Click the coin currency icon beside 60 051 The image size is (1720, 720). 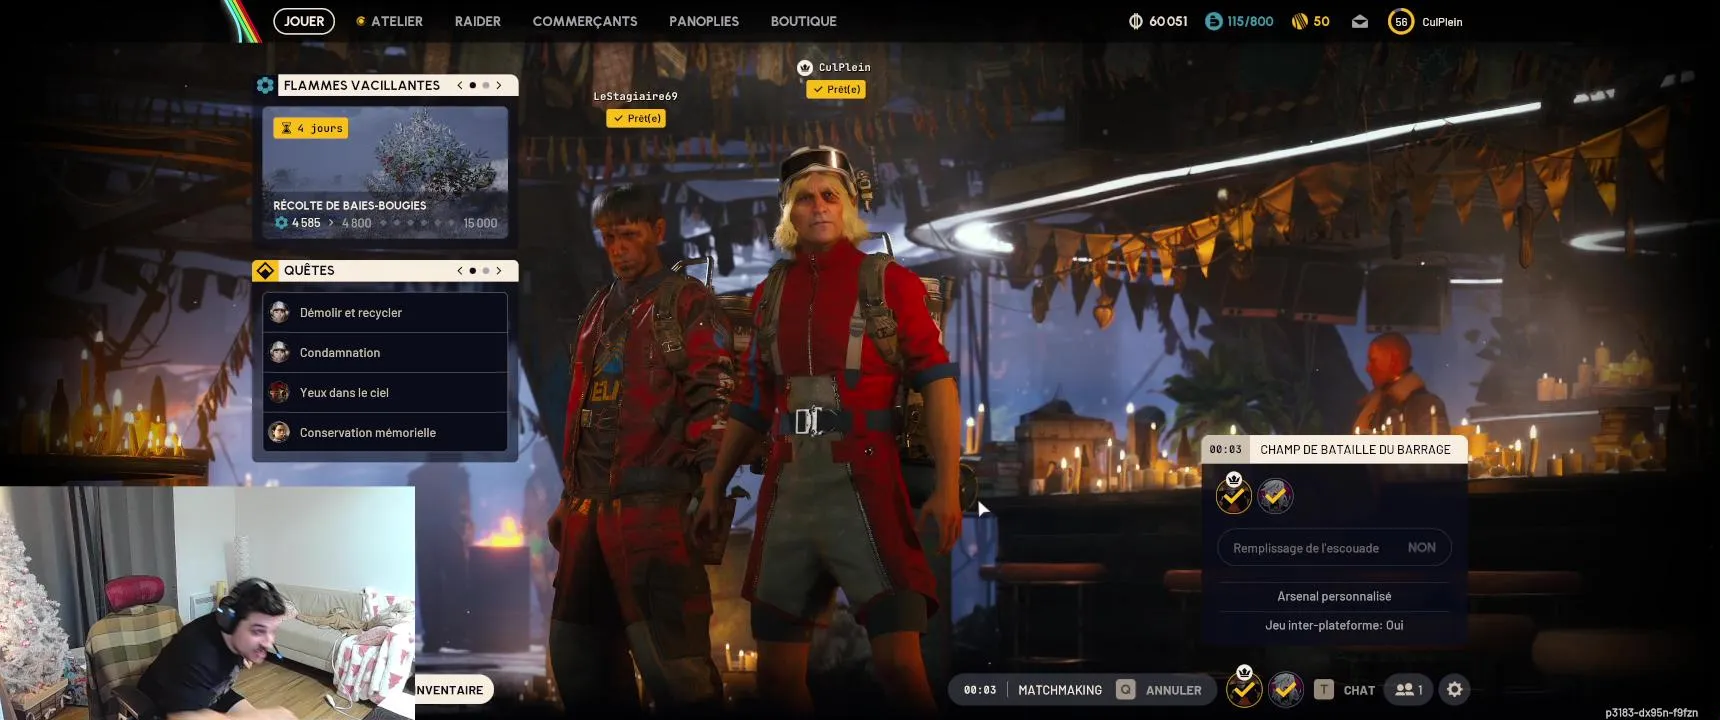point(1136,21)
